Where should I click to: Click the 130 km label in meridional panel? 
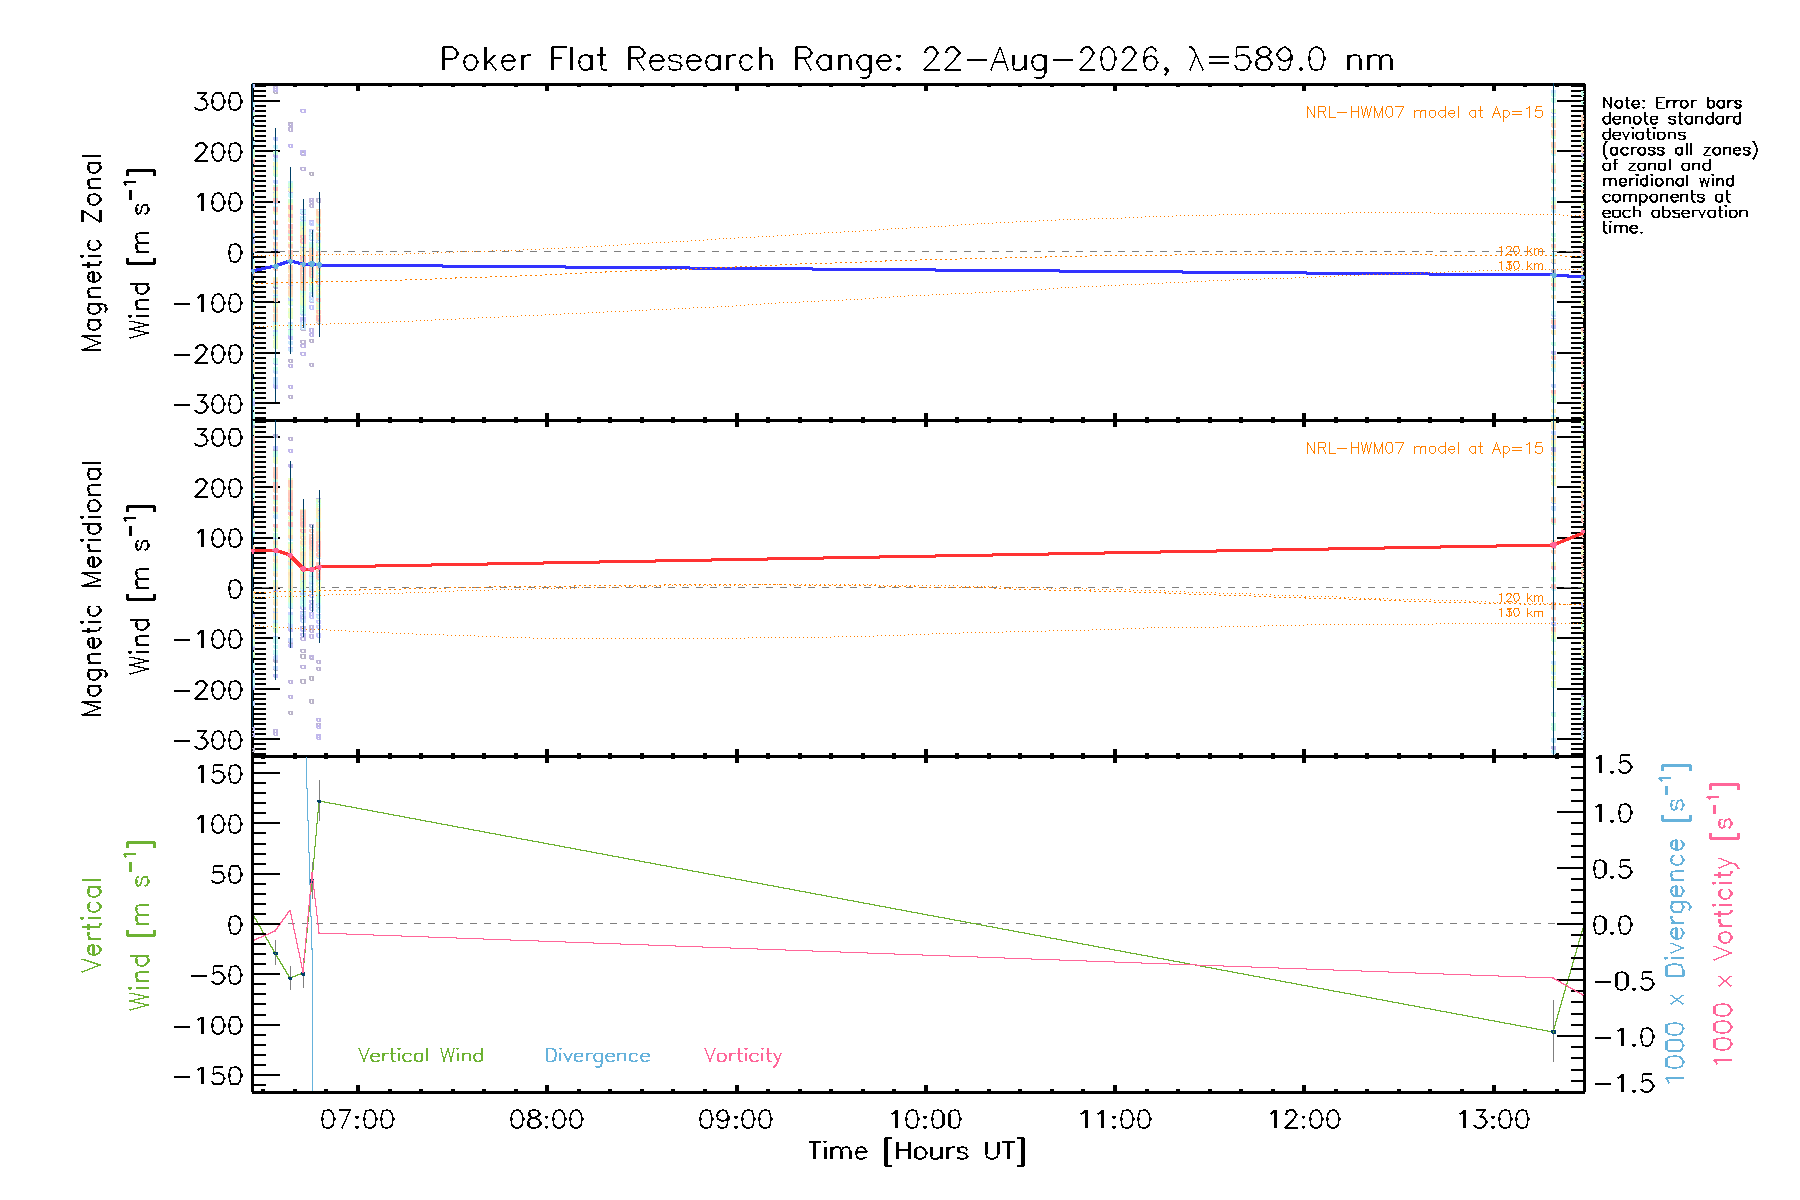point(1521,612)
